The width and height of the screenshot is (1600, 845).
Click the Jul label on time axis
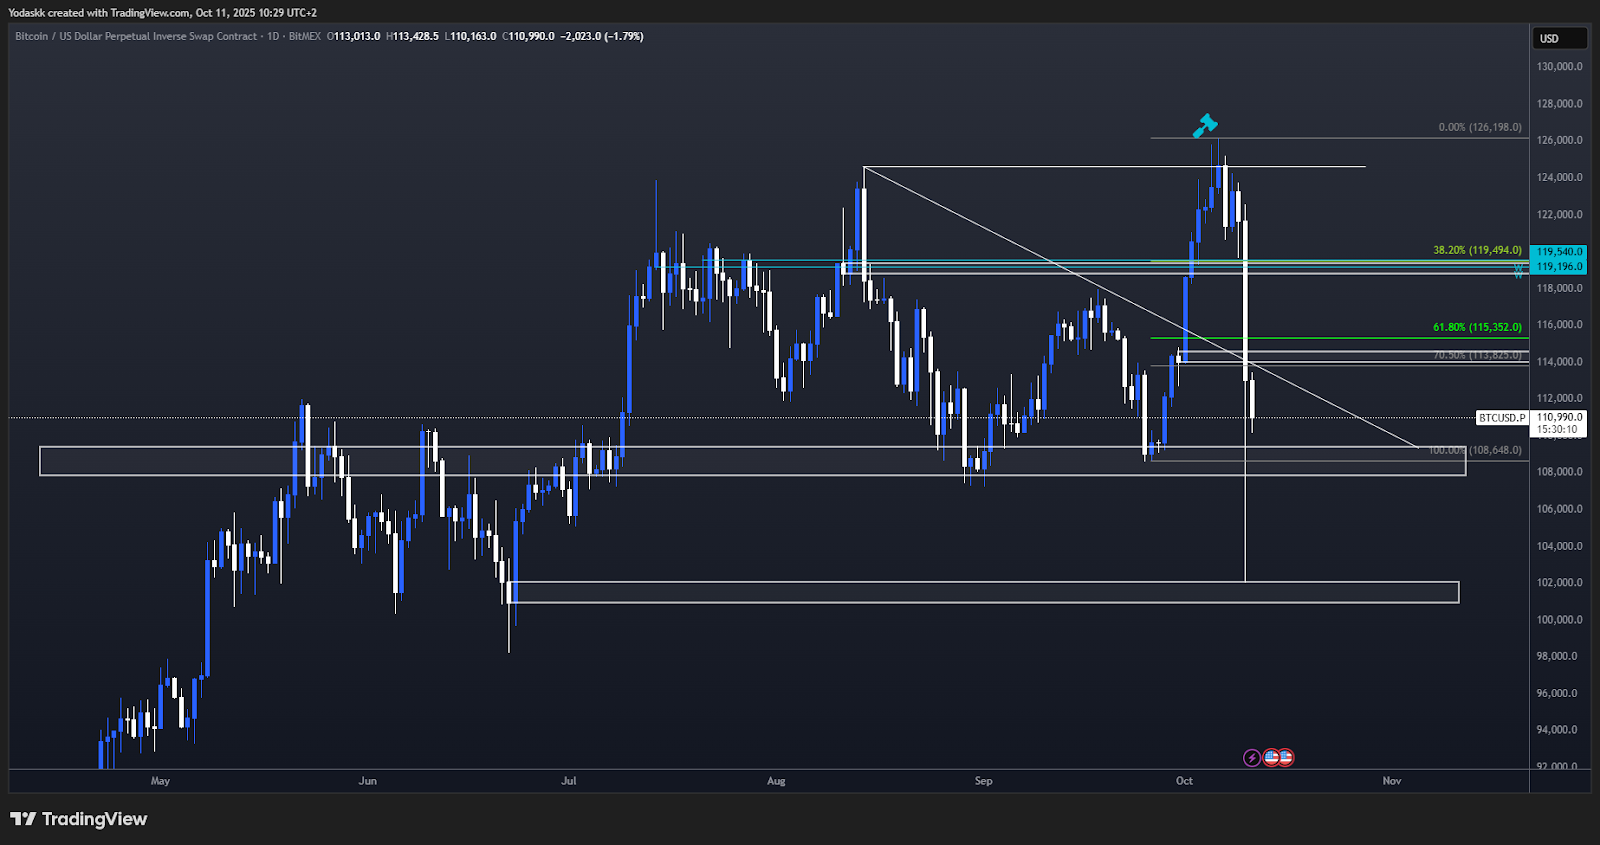pyautogui.click(x=569, y=781)
